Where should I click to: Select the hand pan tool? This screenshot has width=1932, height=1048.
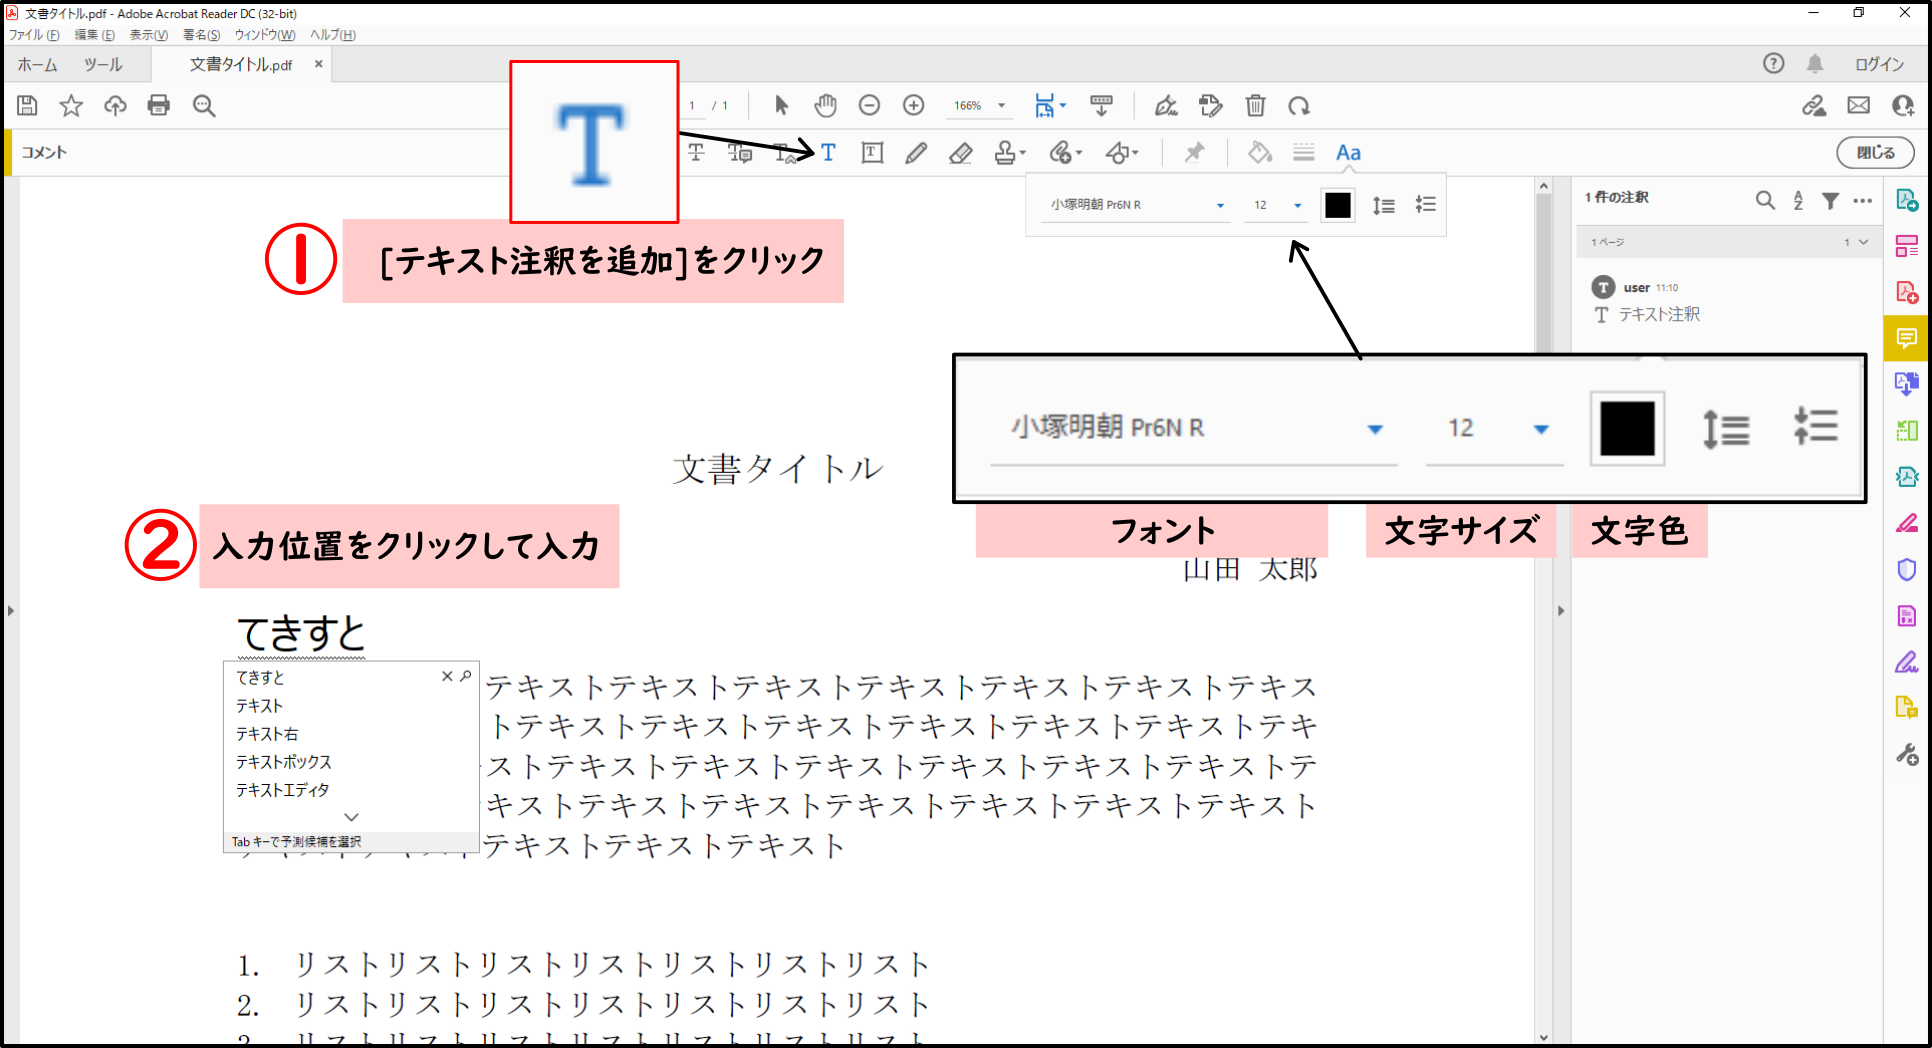pyautogui.click(x=825, y=106)
